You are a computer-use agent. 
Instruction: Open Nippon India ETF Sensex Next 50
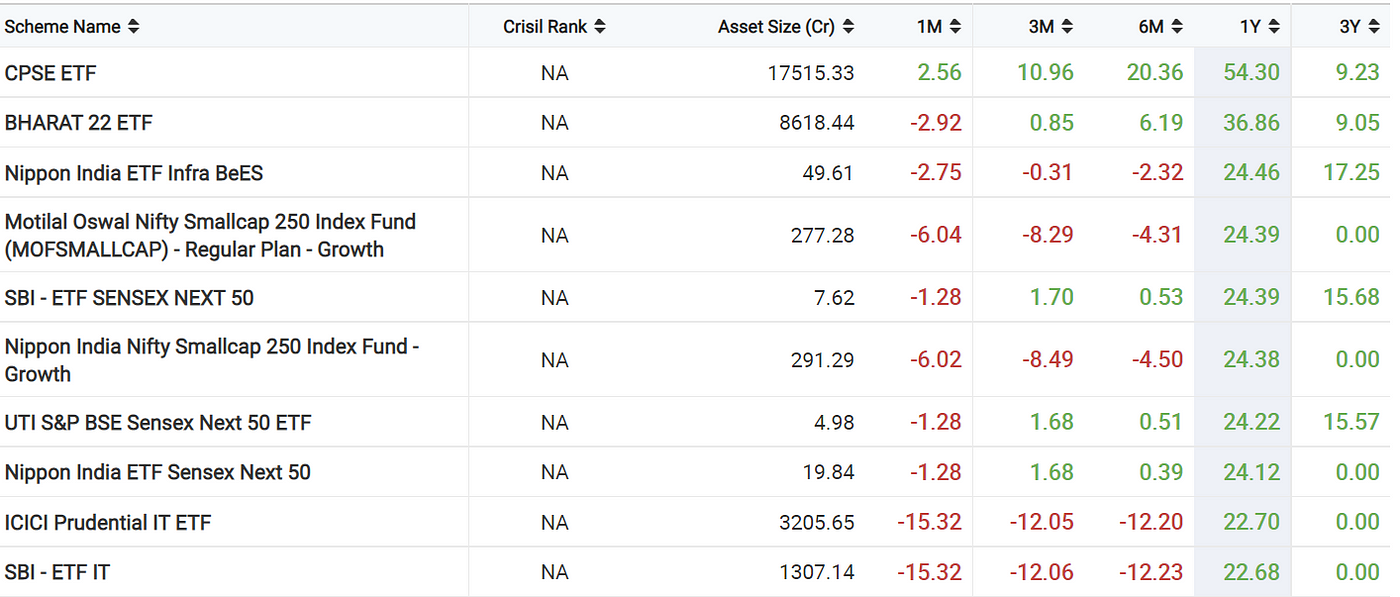tap(157, 472)
